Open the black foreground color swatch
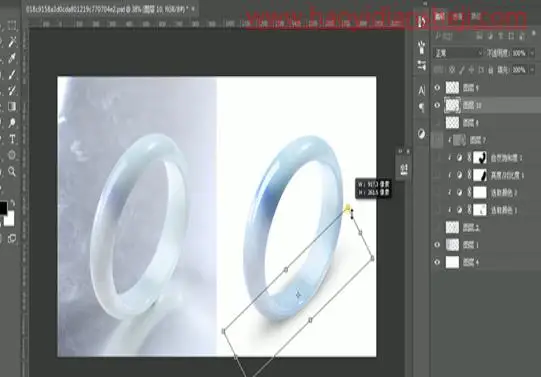The width and height of the screenshot is (541, 377). pos(3,208)
